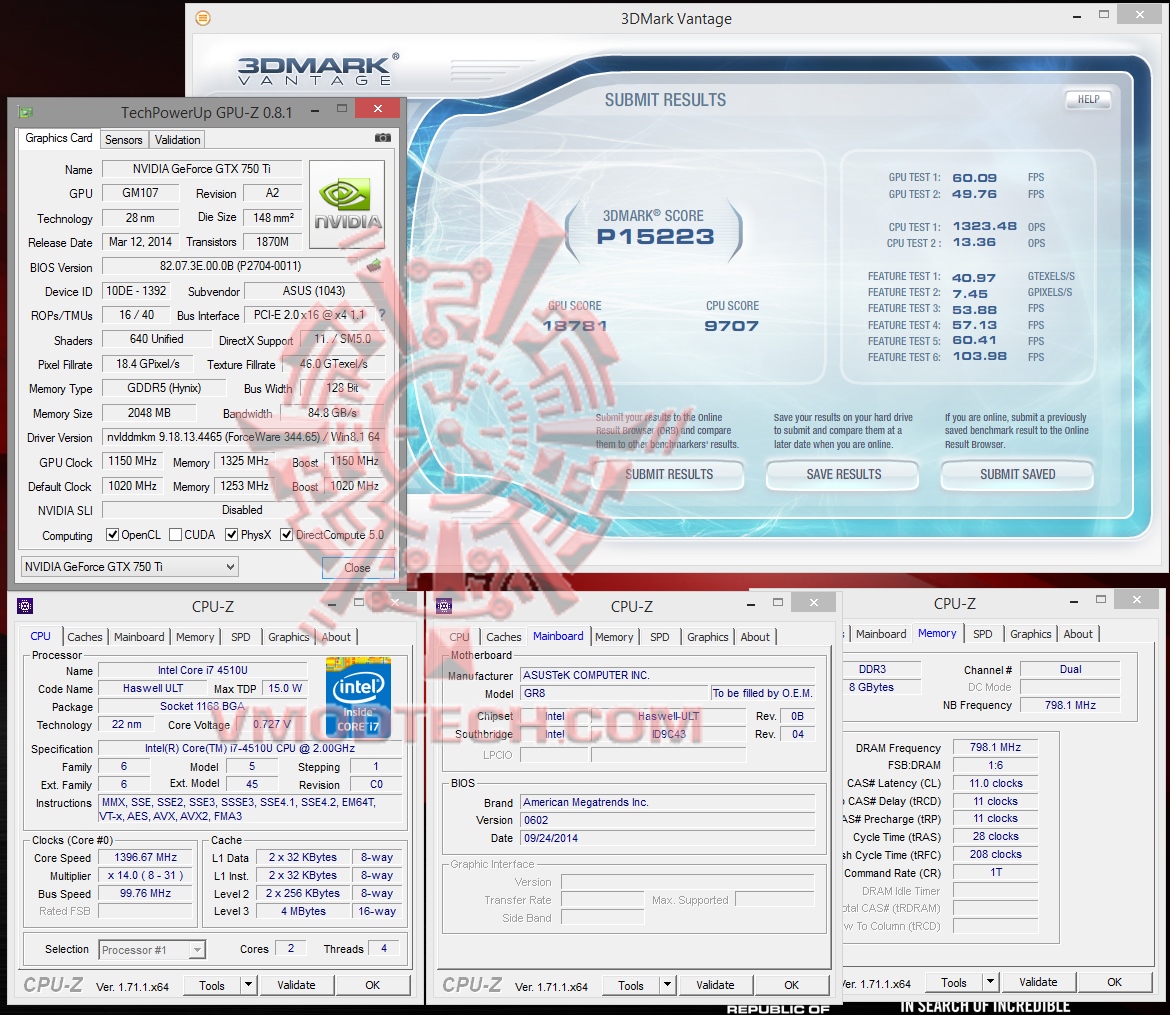Image resolution: width=1170 pixels, height=1015 pixels.
Task: Click the GPU-Z camera screenshot icon
Action: point(382,138)
